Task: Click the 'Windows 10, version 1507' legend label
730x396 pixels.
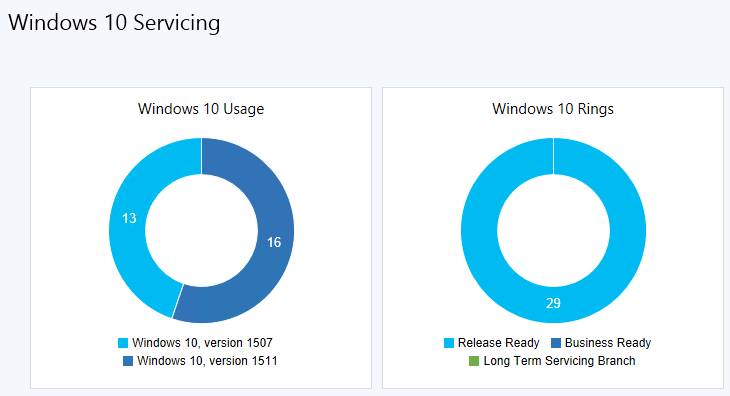Action: (203, 343)
